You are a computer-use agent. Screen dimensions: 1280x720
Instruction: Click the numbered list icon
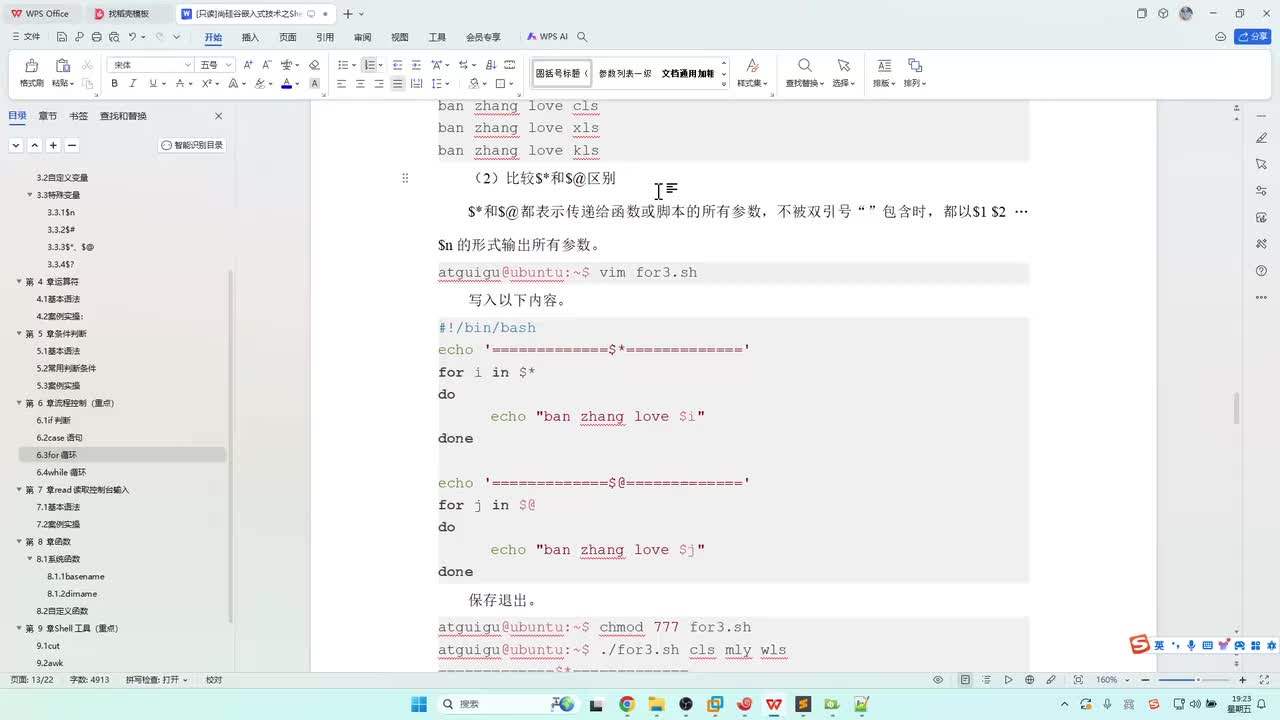pos(369,65)
